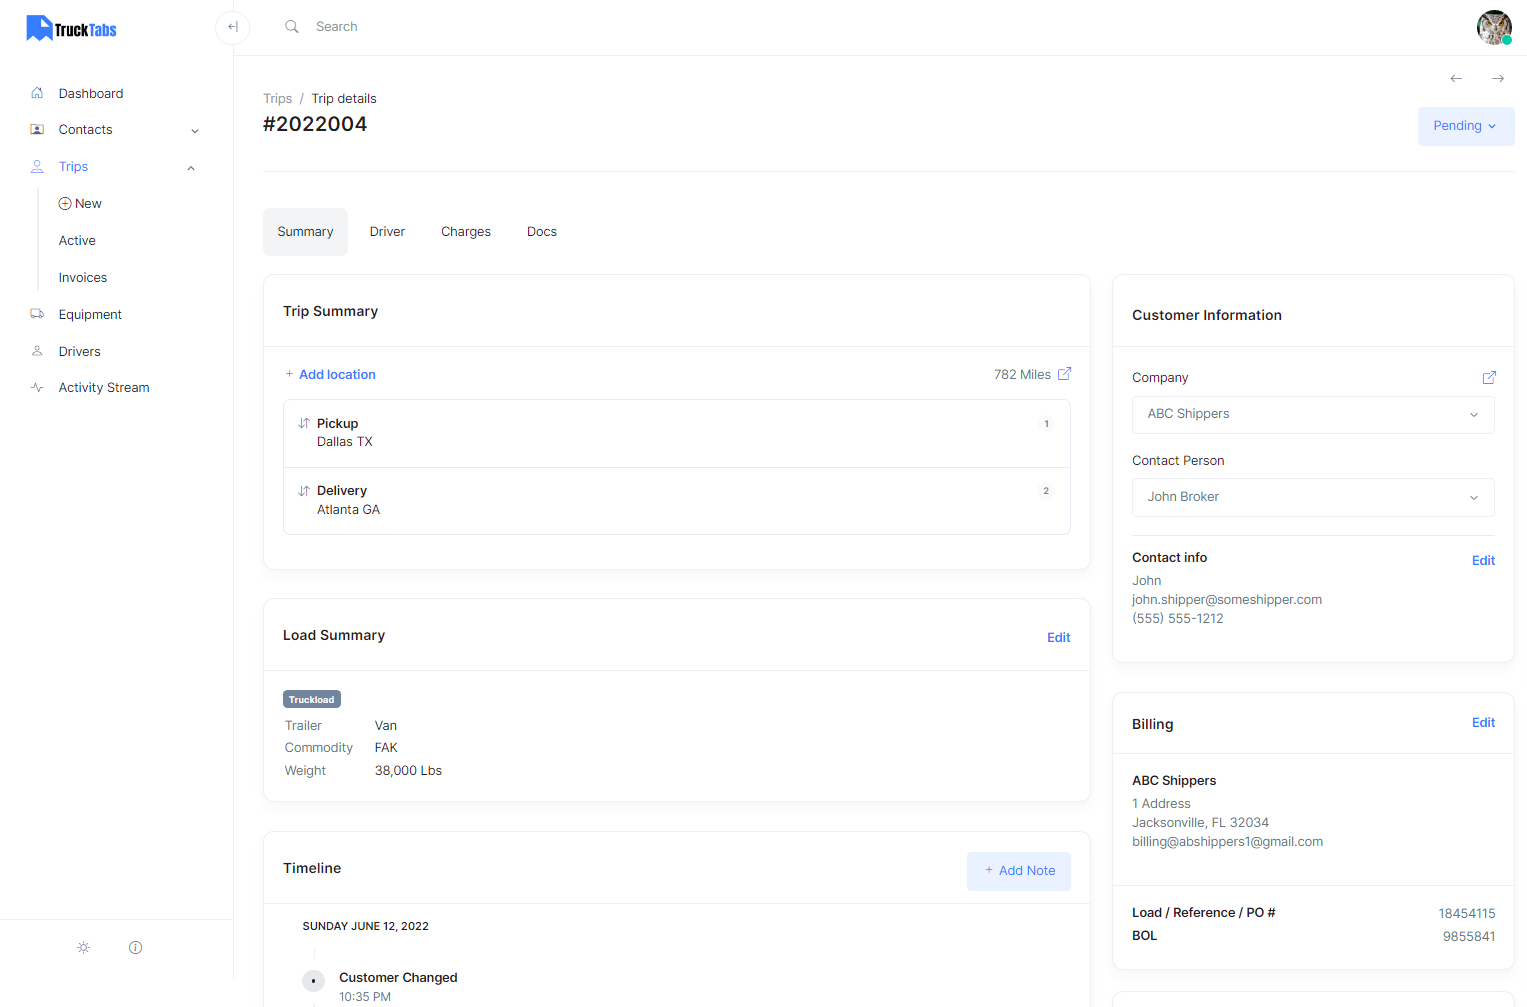Click the user profile avatar
Image resolution: width=1527 pixels, height=1007 pixels.
(x=1493, y=27)
